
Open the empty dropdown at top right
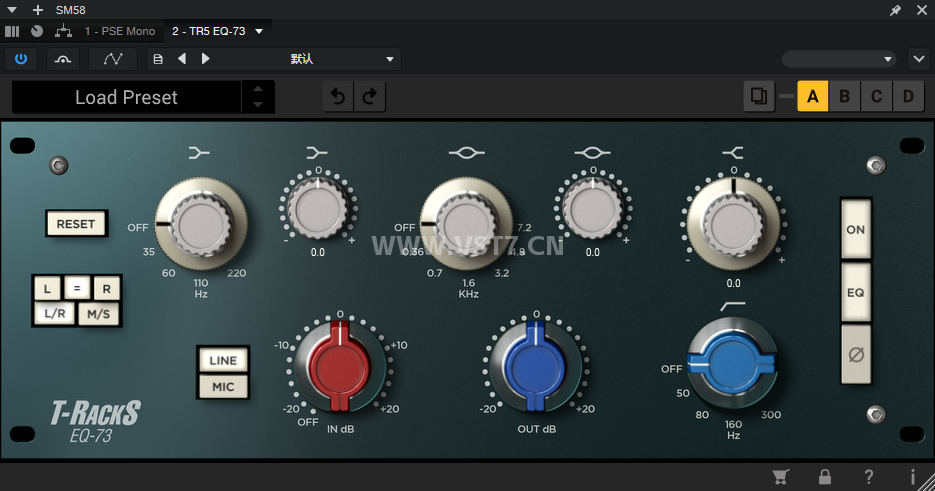[838, 59]
